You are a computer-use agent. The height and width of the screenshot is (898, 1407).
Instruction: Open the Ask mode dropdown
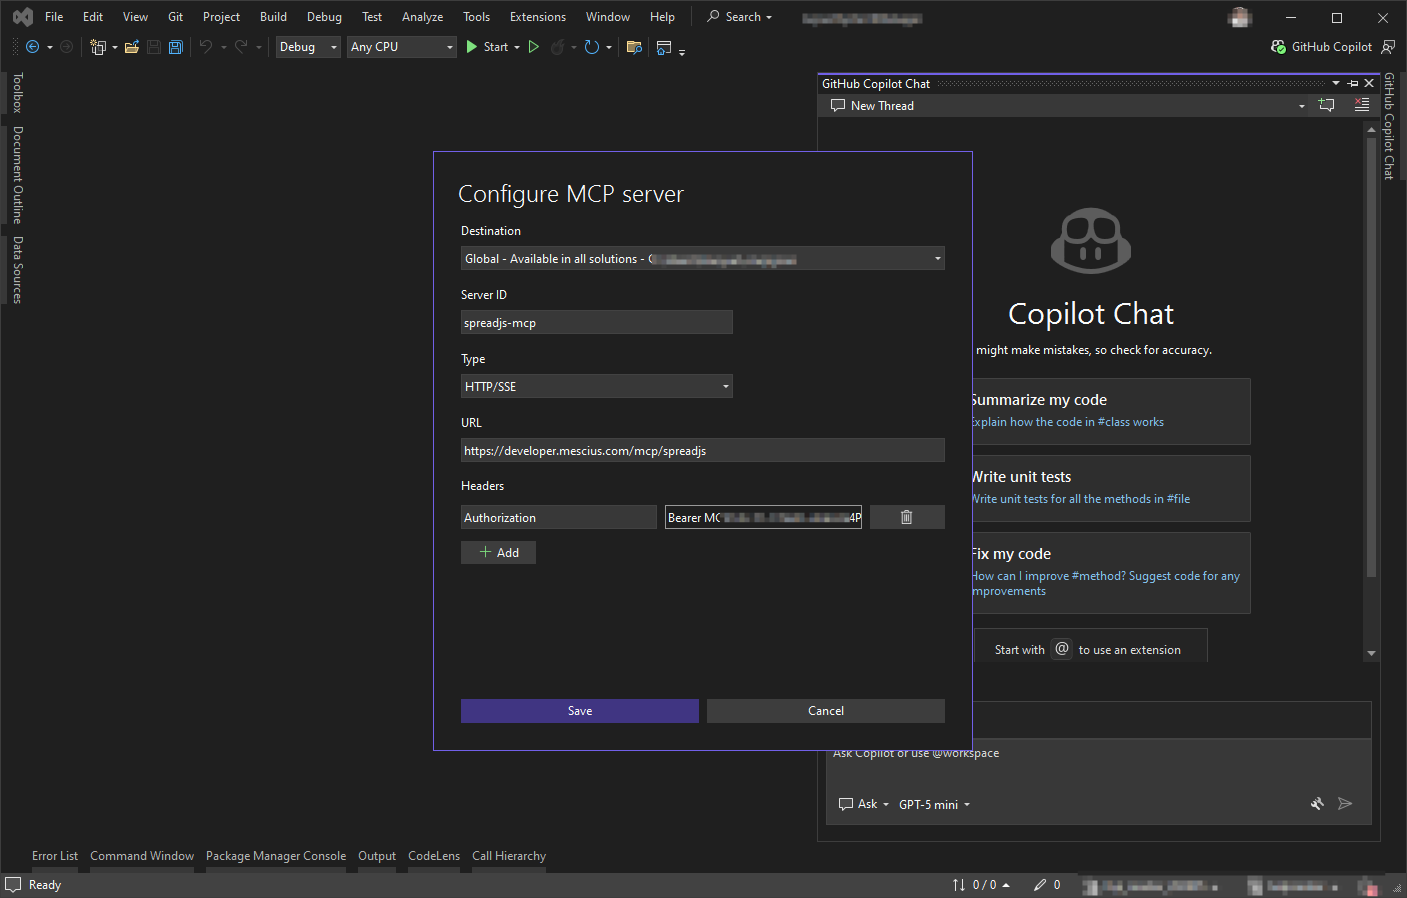[x=864, y=804]
